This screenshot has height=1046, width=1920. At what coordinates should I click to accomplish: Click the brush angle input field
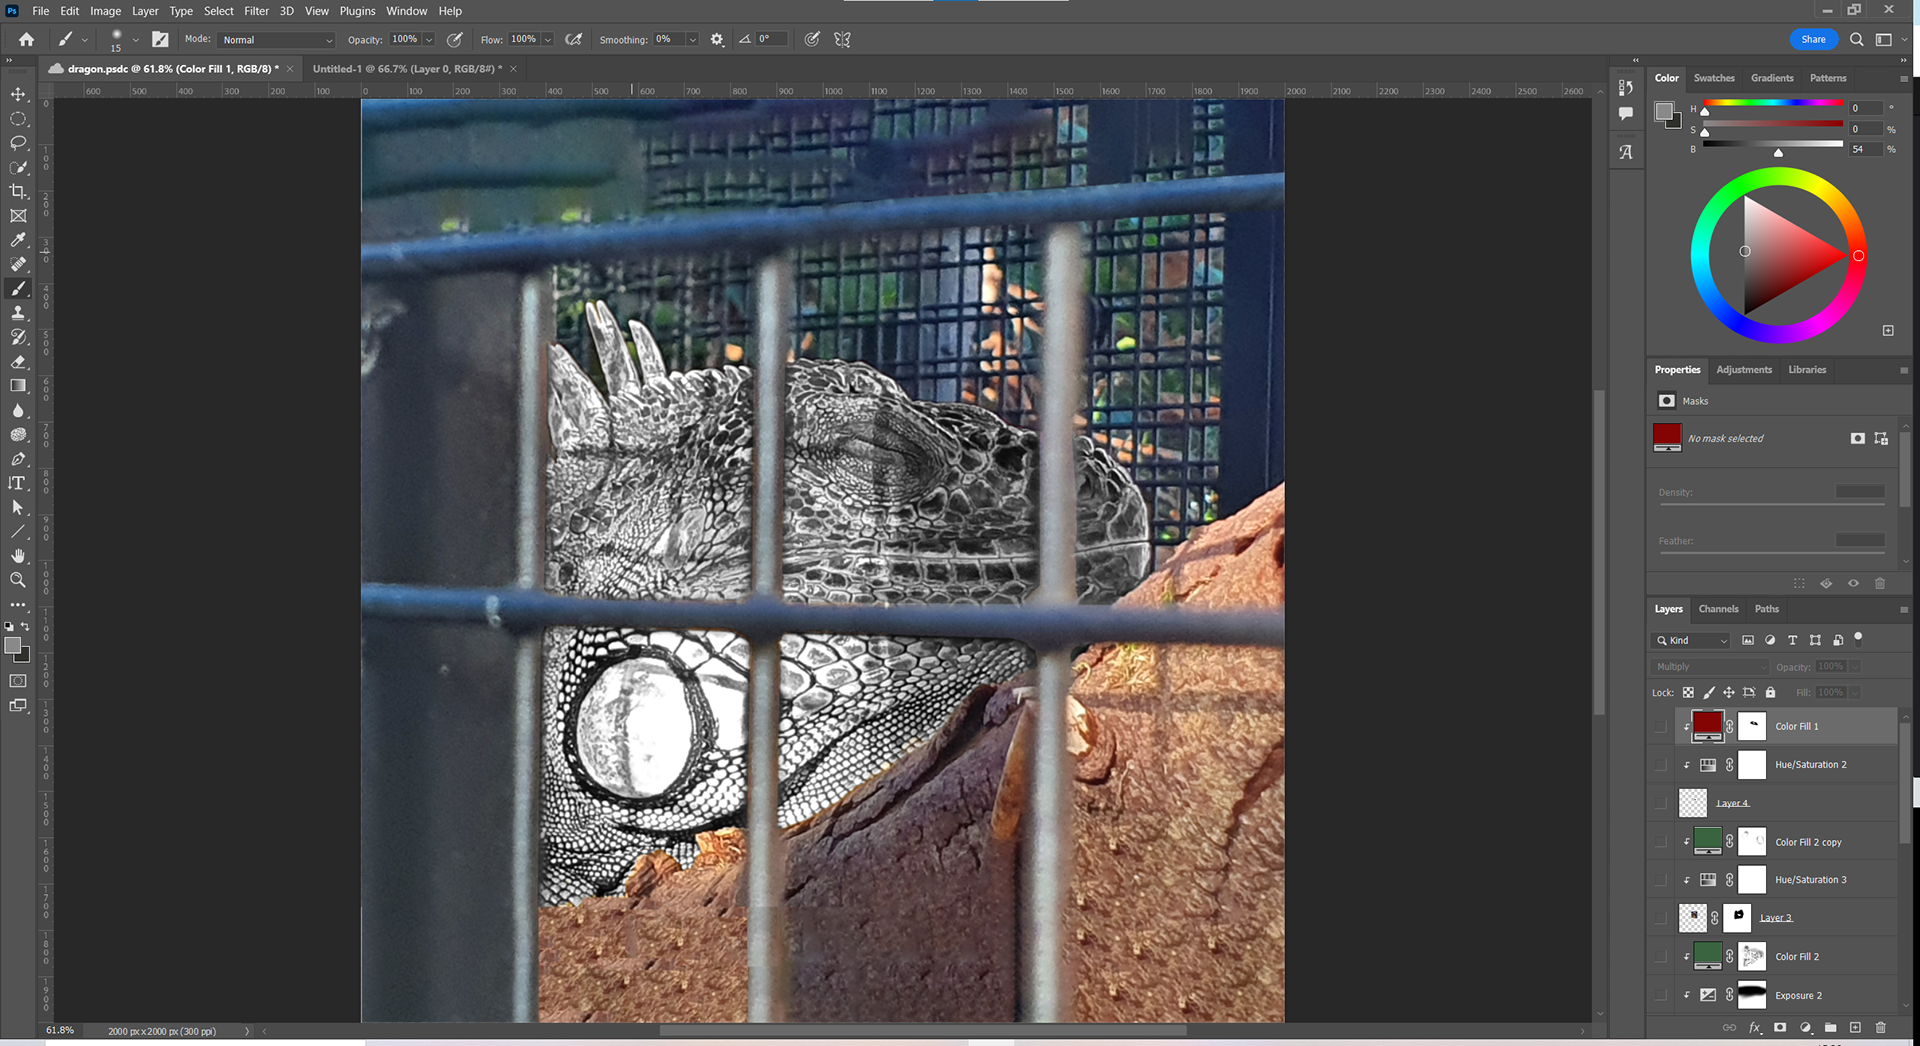pos(771,39)
